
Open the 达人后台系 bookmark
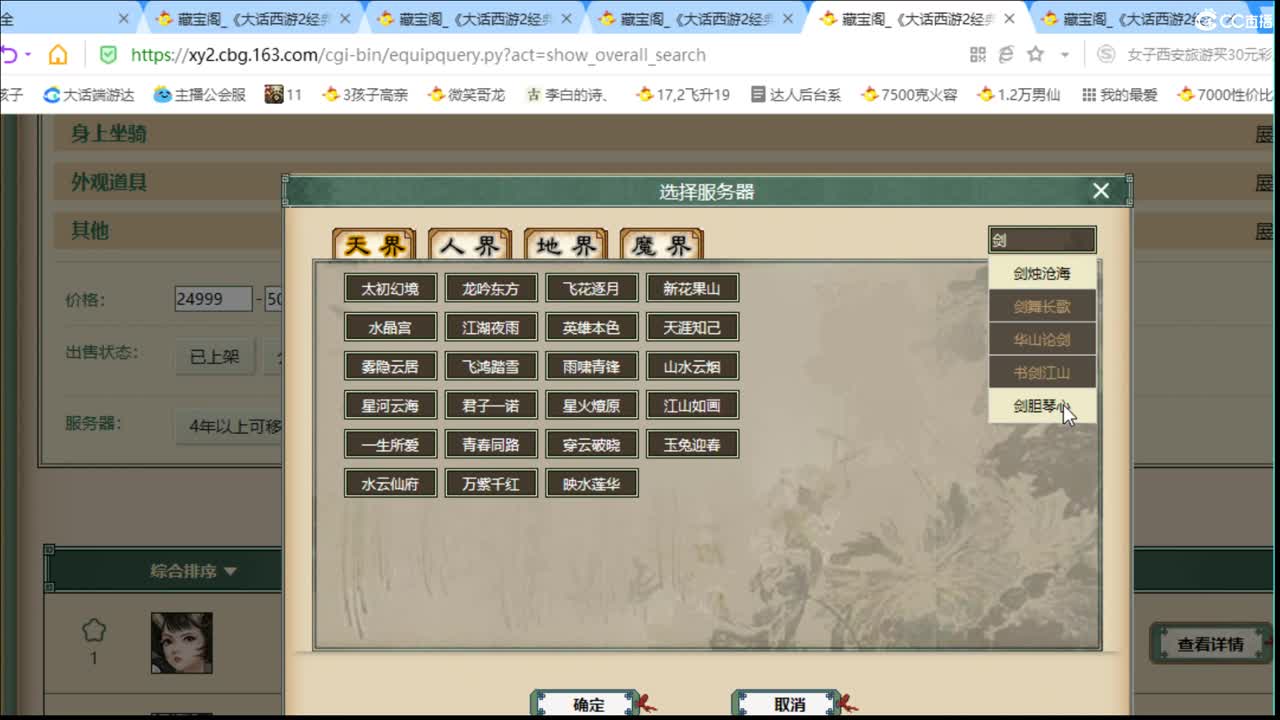click(x=795, y=94)
